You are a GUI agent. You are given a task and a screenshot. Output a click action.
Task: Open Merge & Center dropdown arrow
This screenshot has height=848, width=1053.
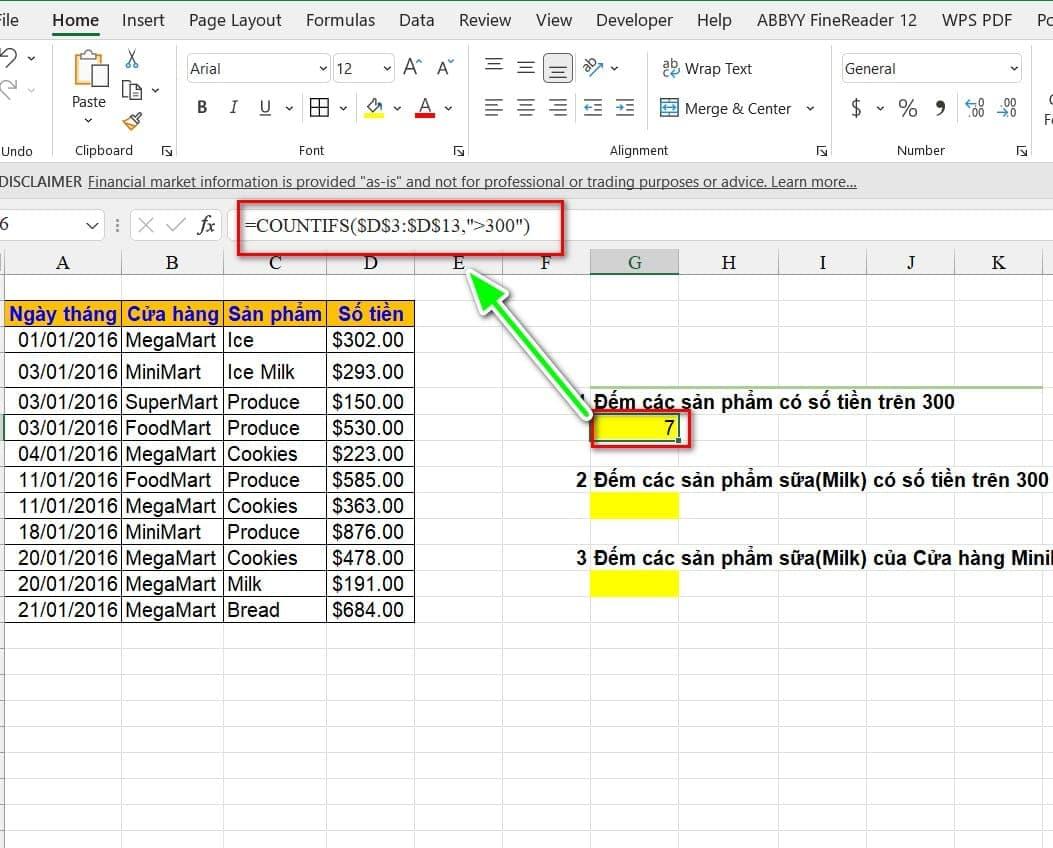click(x=810, y=109)
